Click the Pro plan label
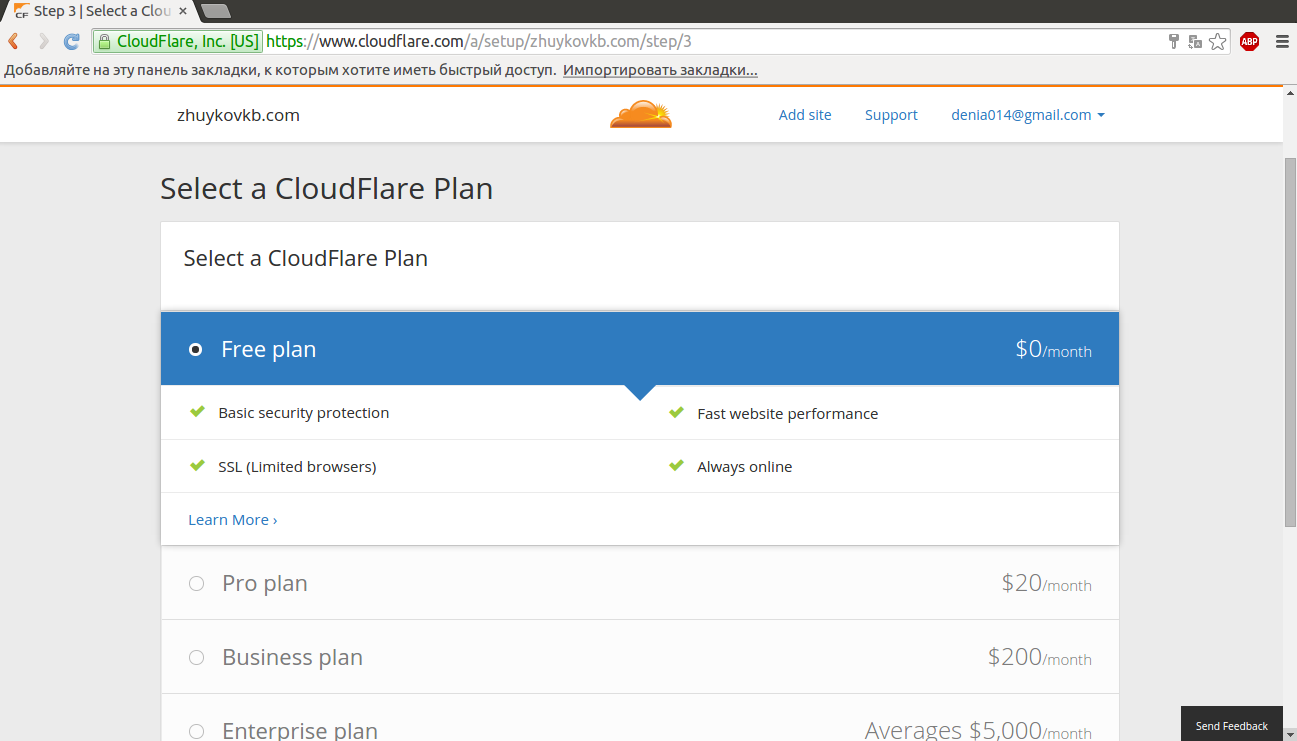 265,583
